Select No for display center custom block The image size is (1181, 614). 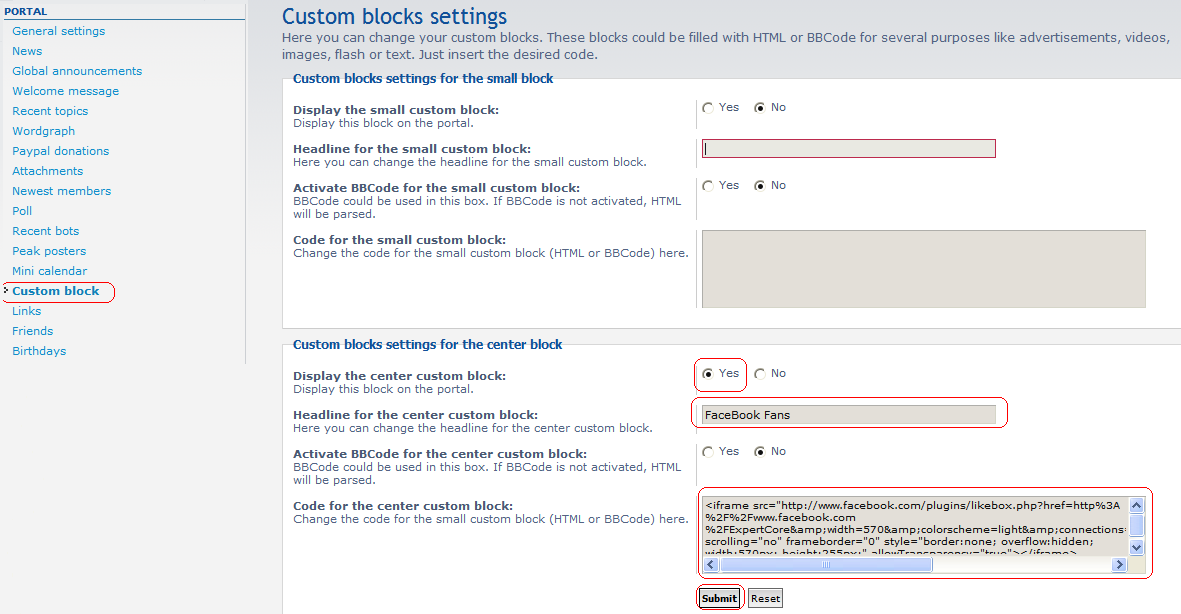point(760,374)
